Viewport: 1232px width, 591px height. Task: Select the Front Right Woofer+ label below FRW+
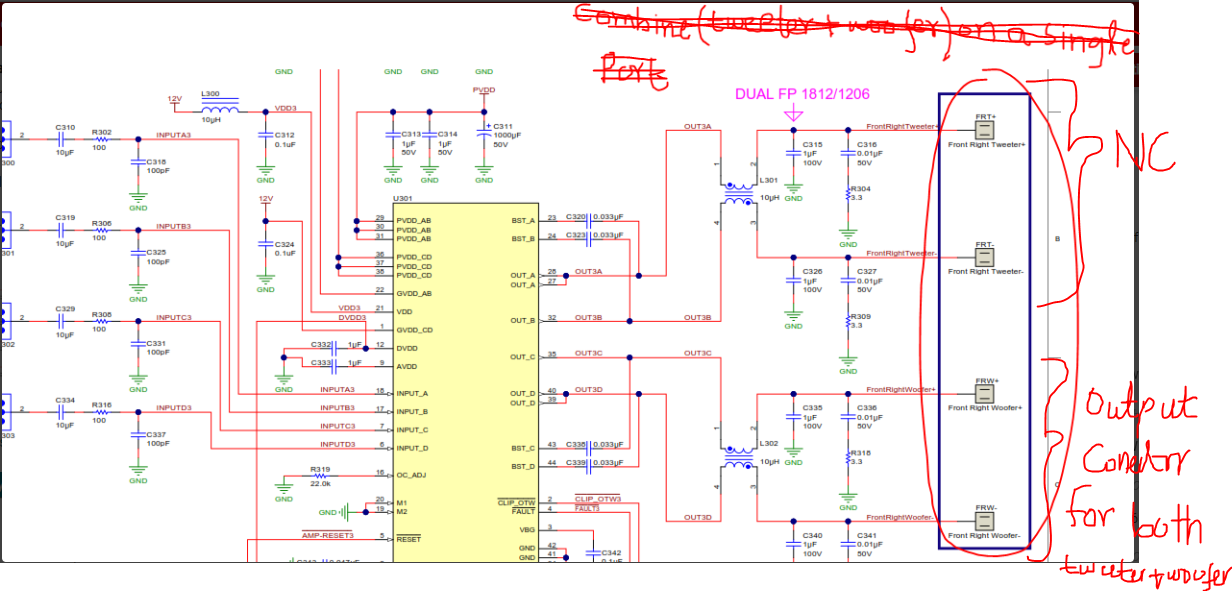click(986, 408)
